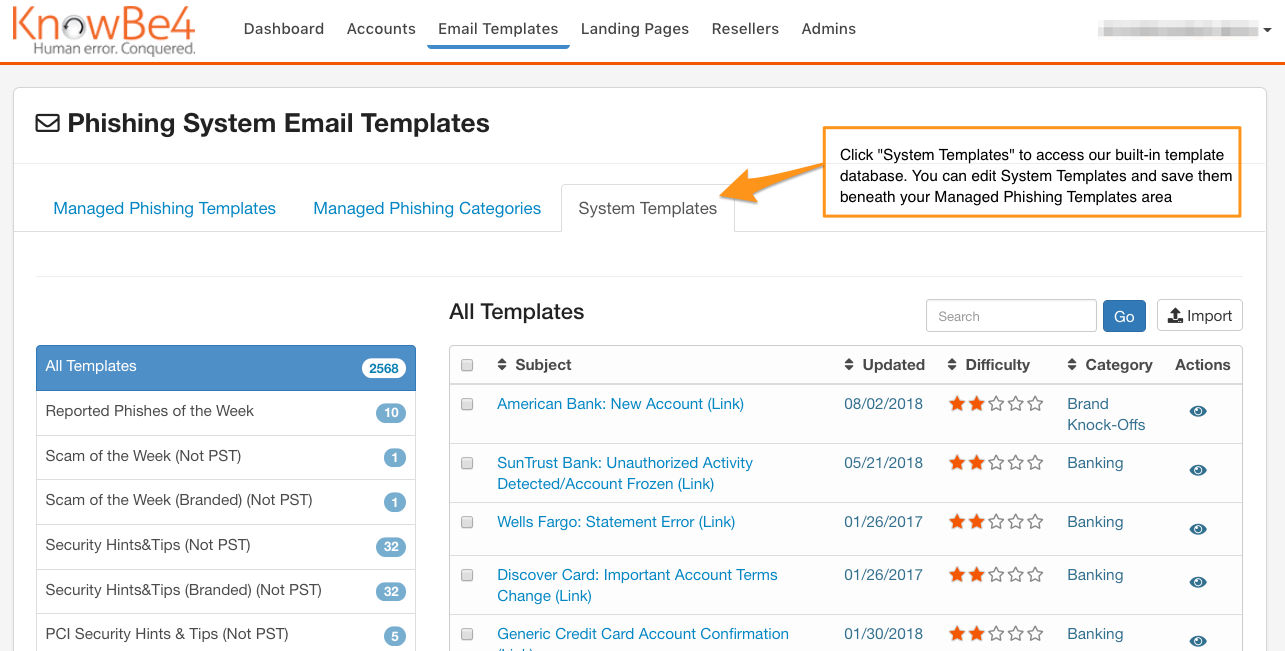The image size is (1285, 651).
Task: Sort by Updated column arrows
Action: tap(850, 365)
